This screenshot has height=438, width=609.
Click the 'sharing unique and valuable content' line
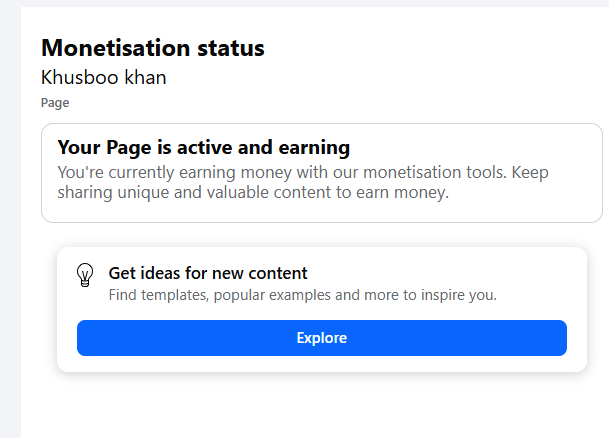pos(206,193)
